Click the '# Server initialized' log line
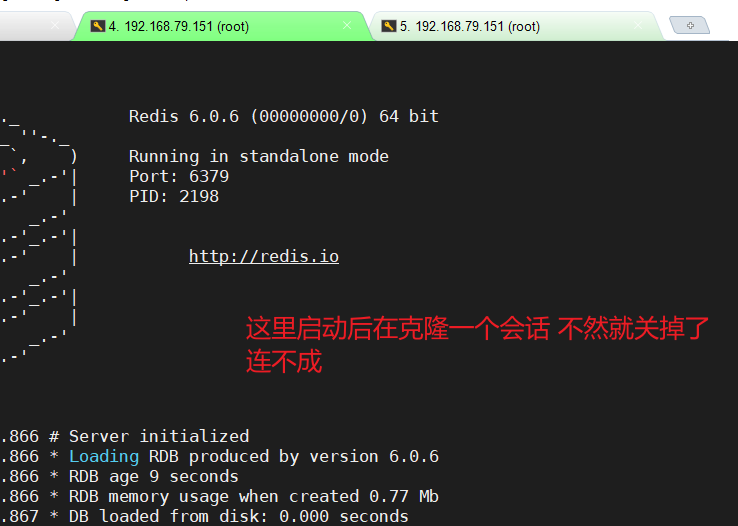This screenshot has height=526, width=738. click(149, 436)
